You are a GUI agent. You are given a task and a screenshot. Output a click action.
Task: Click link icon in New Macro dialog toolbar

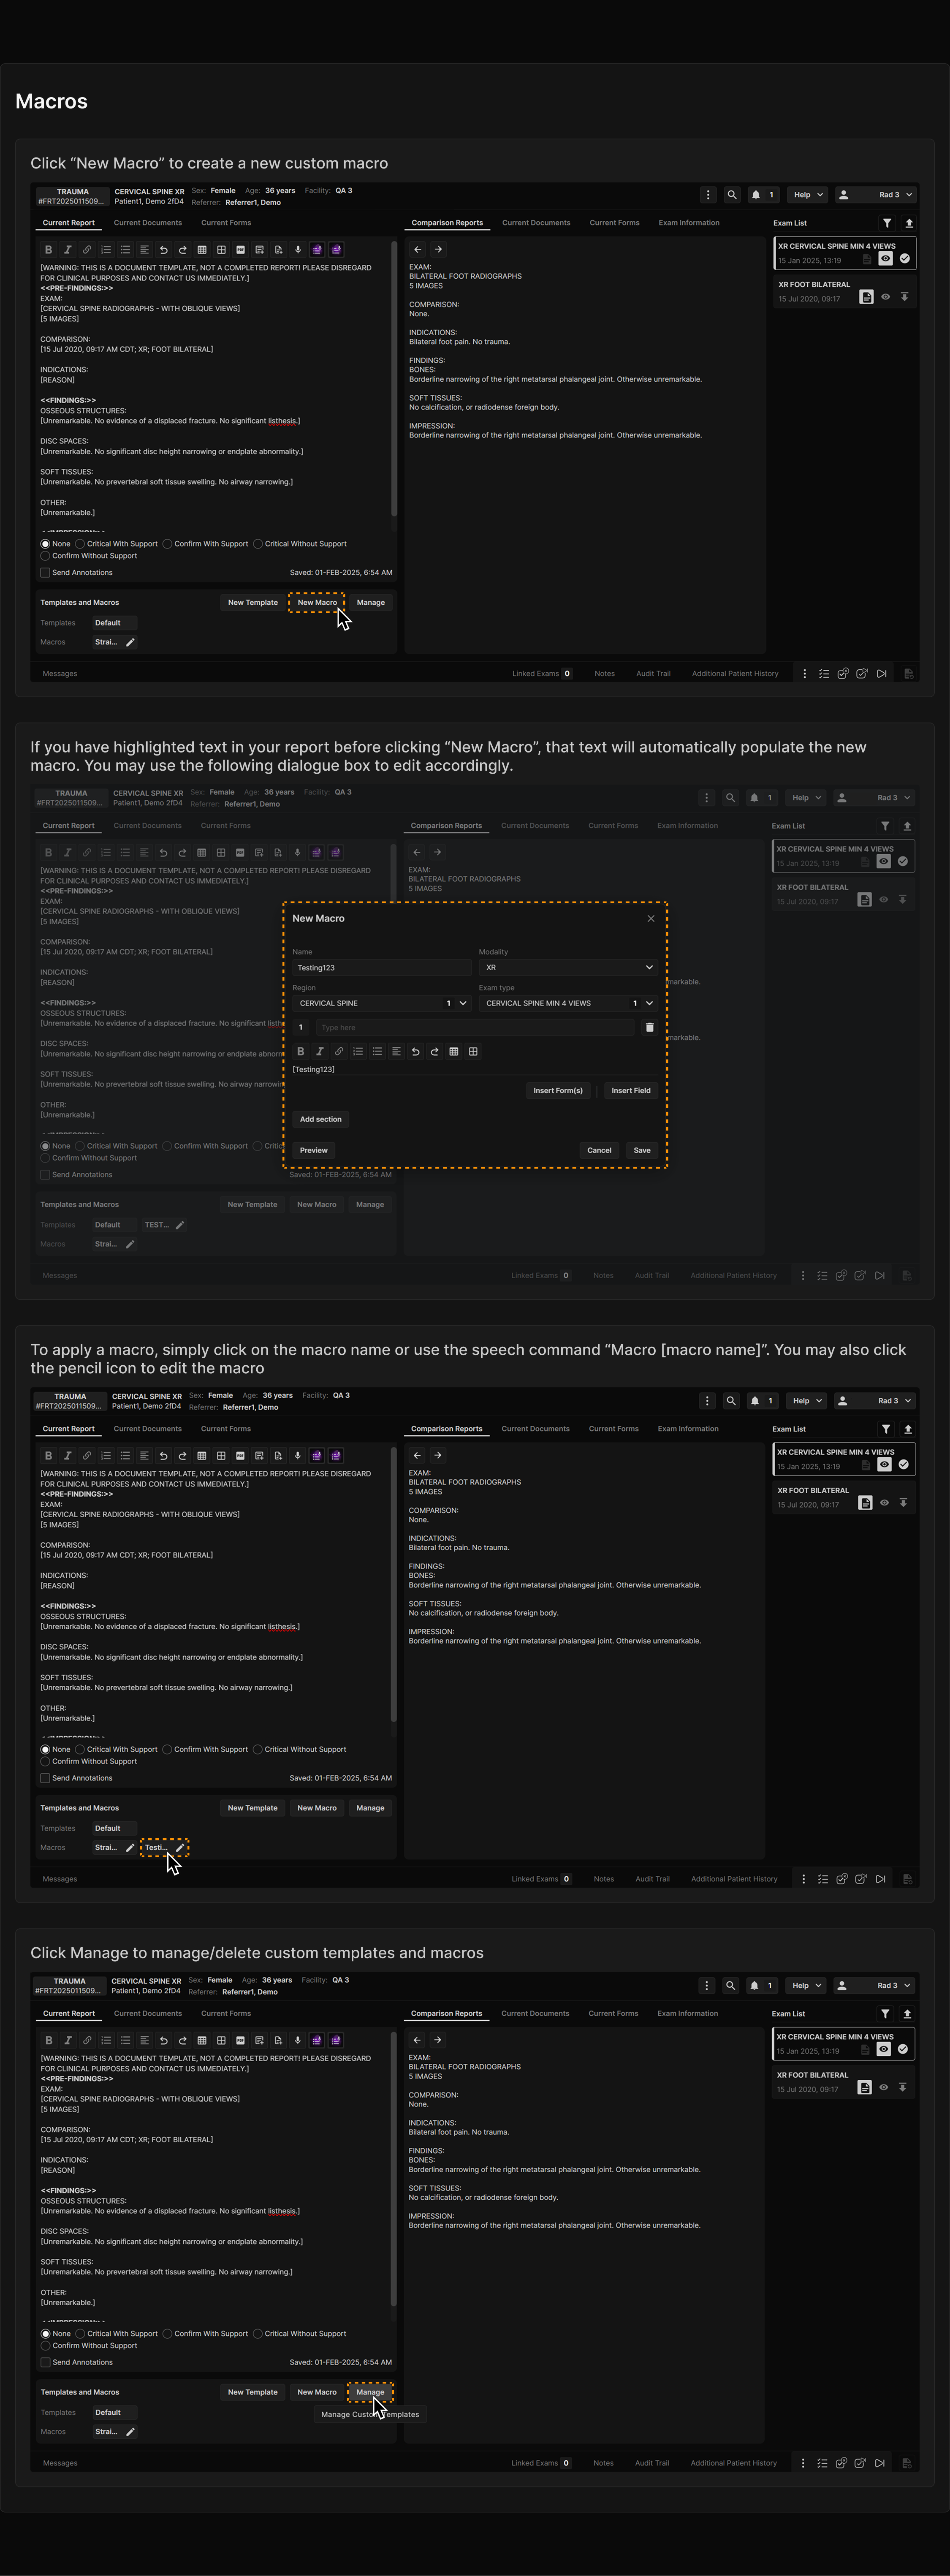click(x=339, y=1051)
